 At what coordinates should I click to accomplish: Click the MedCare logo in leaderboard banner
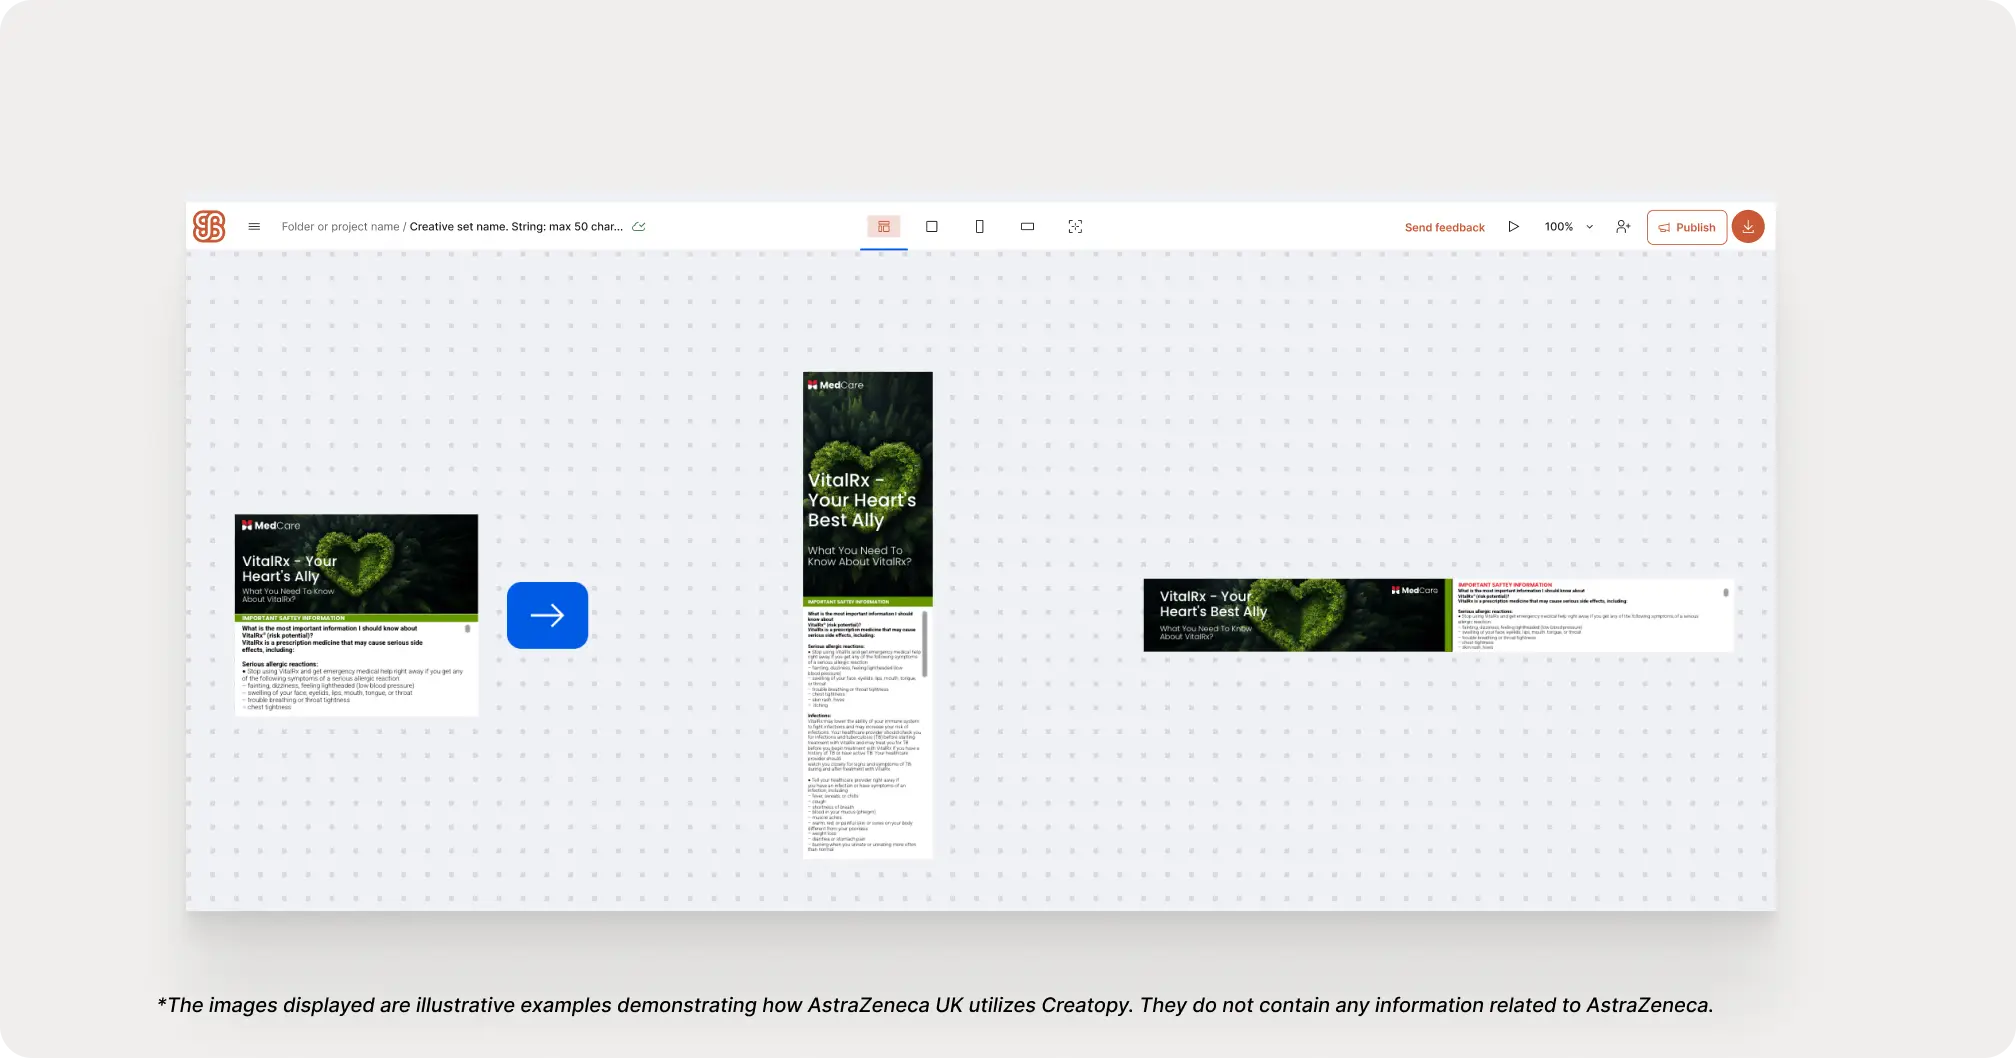pos(1414,590)
